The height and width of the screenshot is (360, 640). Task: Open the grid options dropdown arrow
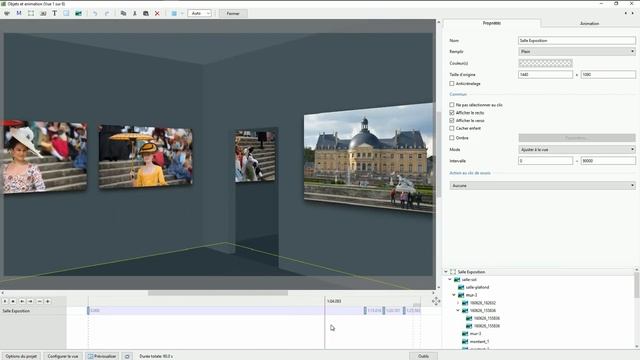point(182,13)
